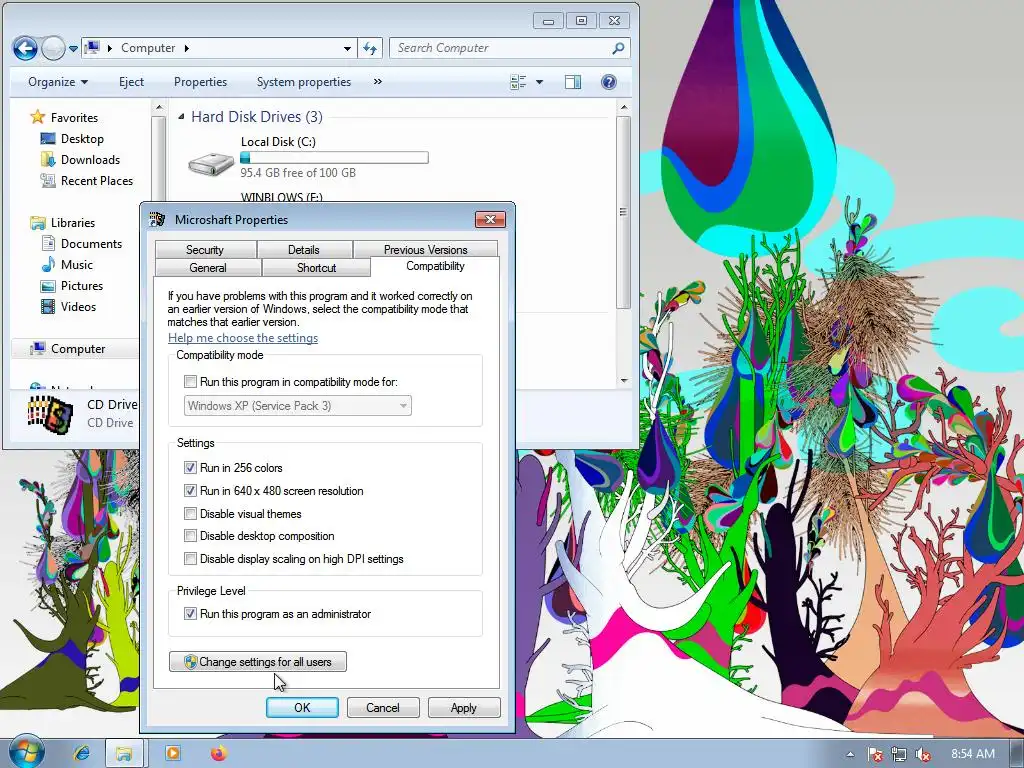
Task: Close the Microshaft Properties dialog
Action: pyautogui.click(x=490, y=219)
